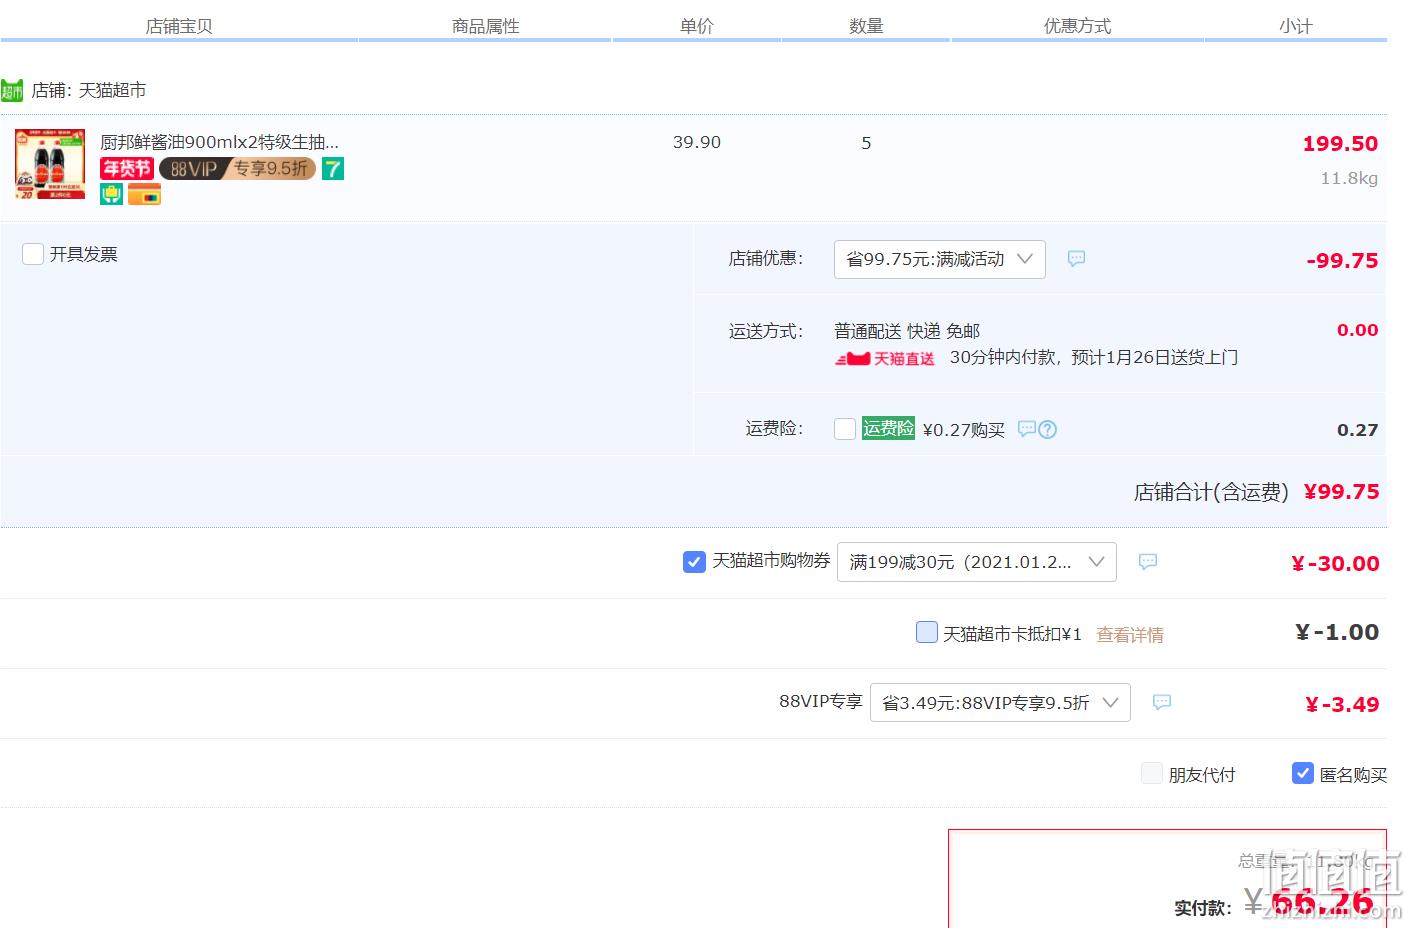Click the 88VIP 专享9.5折 badge
The width and height of the screenshot is (1411, 928).
[x=237, y=169]
